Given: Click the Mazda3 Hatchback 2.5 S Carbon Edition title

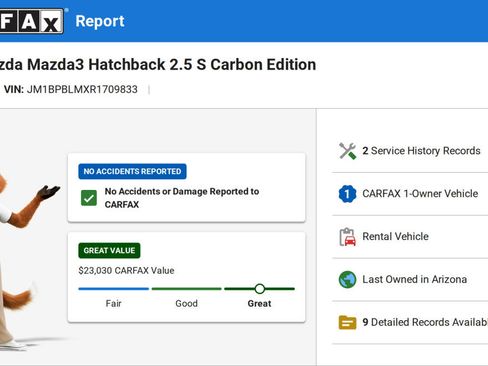Looking at the screenshot, I should click(x=158, y=65).
